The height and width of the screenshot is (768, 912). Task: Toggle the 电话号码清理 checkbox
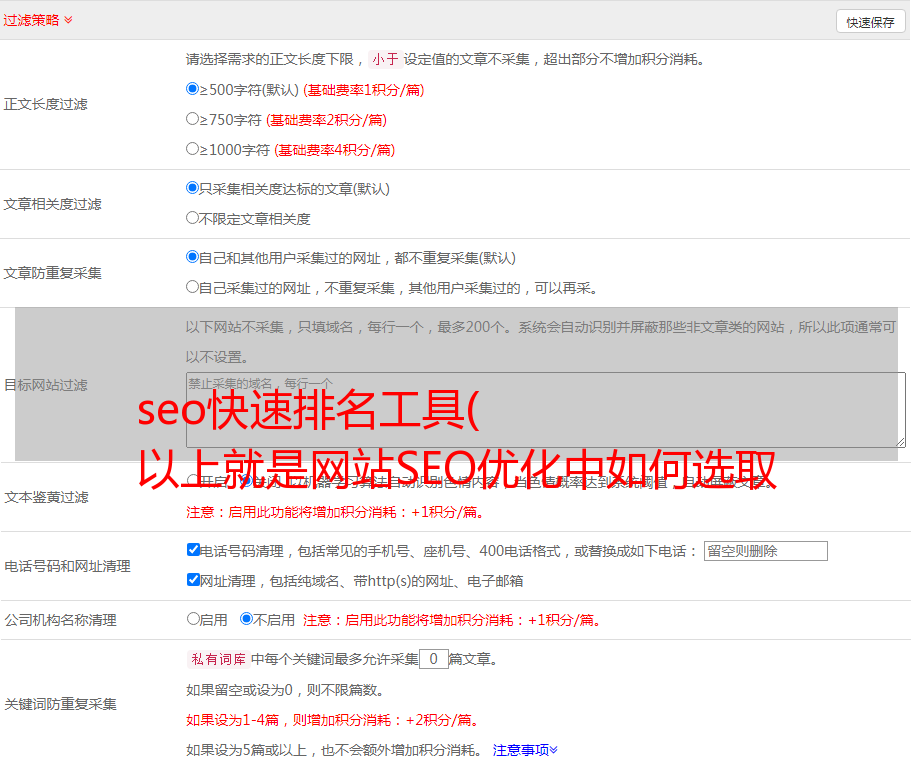pyautogui.click(x=193, y=550)
